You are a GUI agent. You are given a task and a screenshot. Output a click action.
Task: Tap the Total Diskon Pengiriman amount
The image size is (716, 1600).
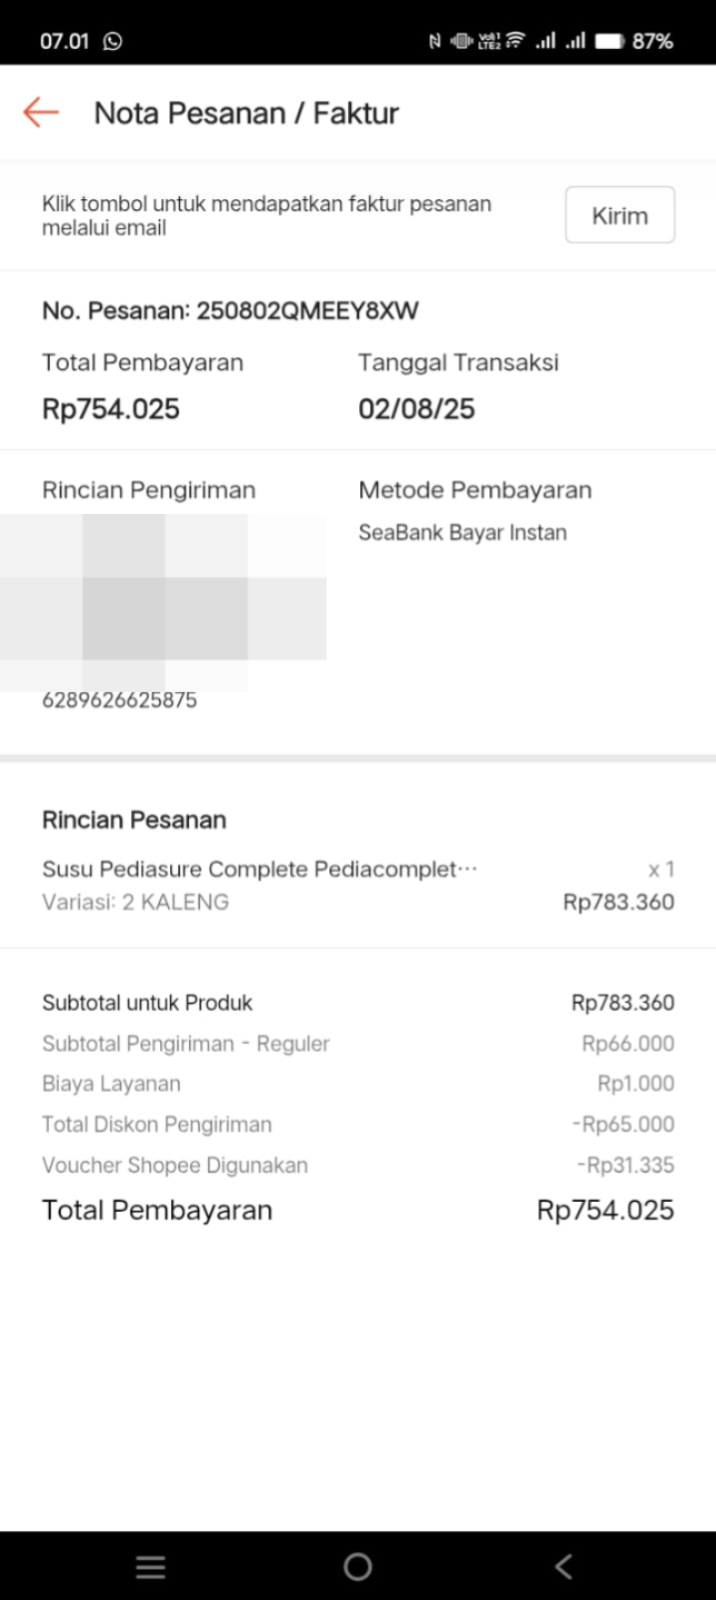point(623,1124)
